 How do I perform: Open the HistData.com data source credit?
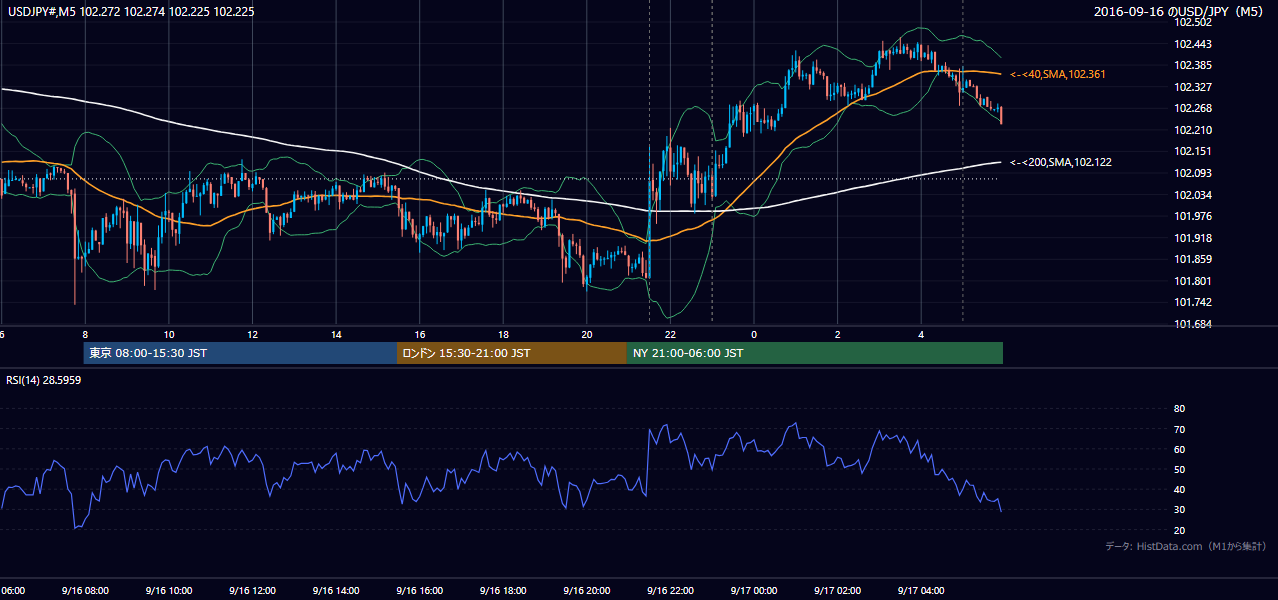(1186, 546)
